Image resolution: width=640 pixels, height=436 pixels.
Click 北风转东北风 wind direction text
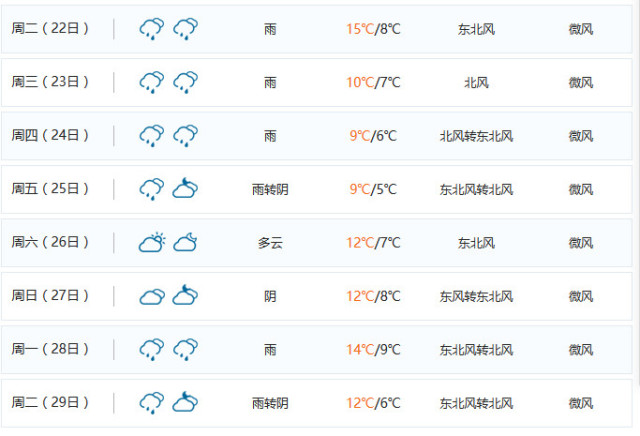(476, 136)
